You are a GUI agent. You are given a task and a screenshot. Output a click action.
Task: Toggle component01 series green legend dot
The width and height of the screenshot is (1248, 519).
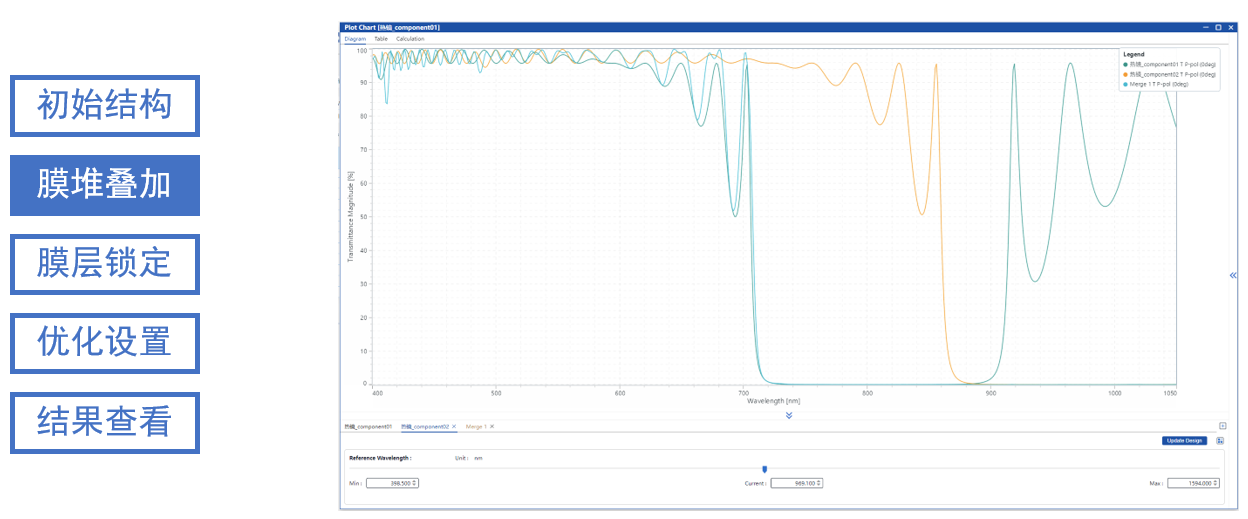pos(1126,64)
